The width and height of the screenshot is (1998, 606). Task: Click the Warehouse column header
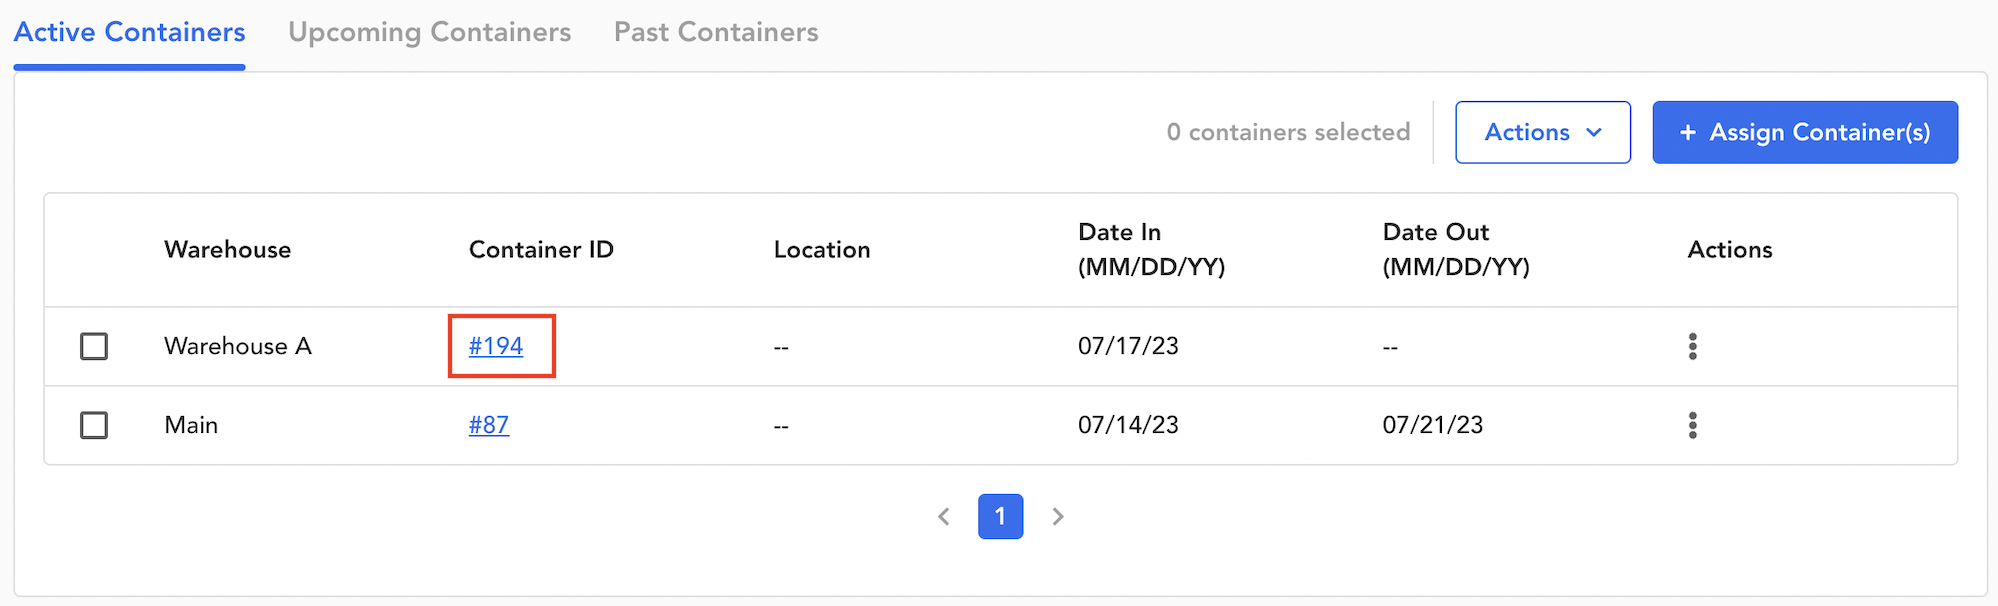coord(228,250)
